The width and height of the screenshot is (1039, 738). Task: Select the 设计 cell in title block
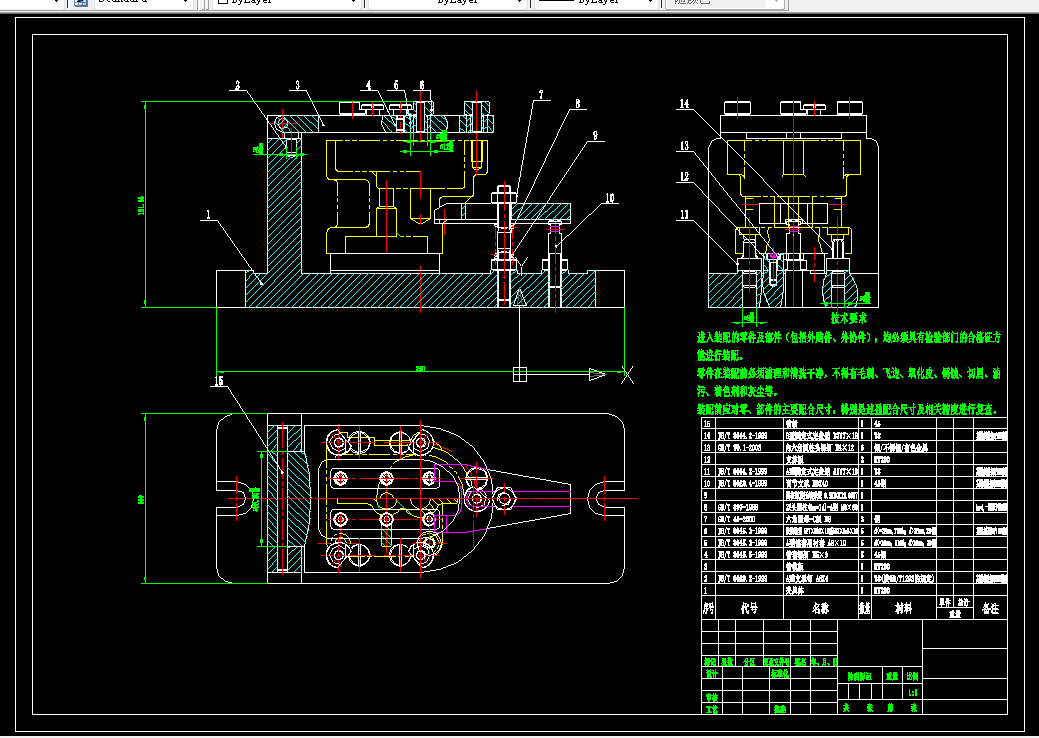coord(711,674)
